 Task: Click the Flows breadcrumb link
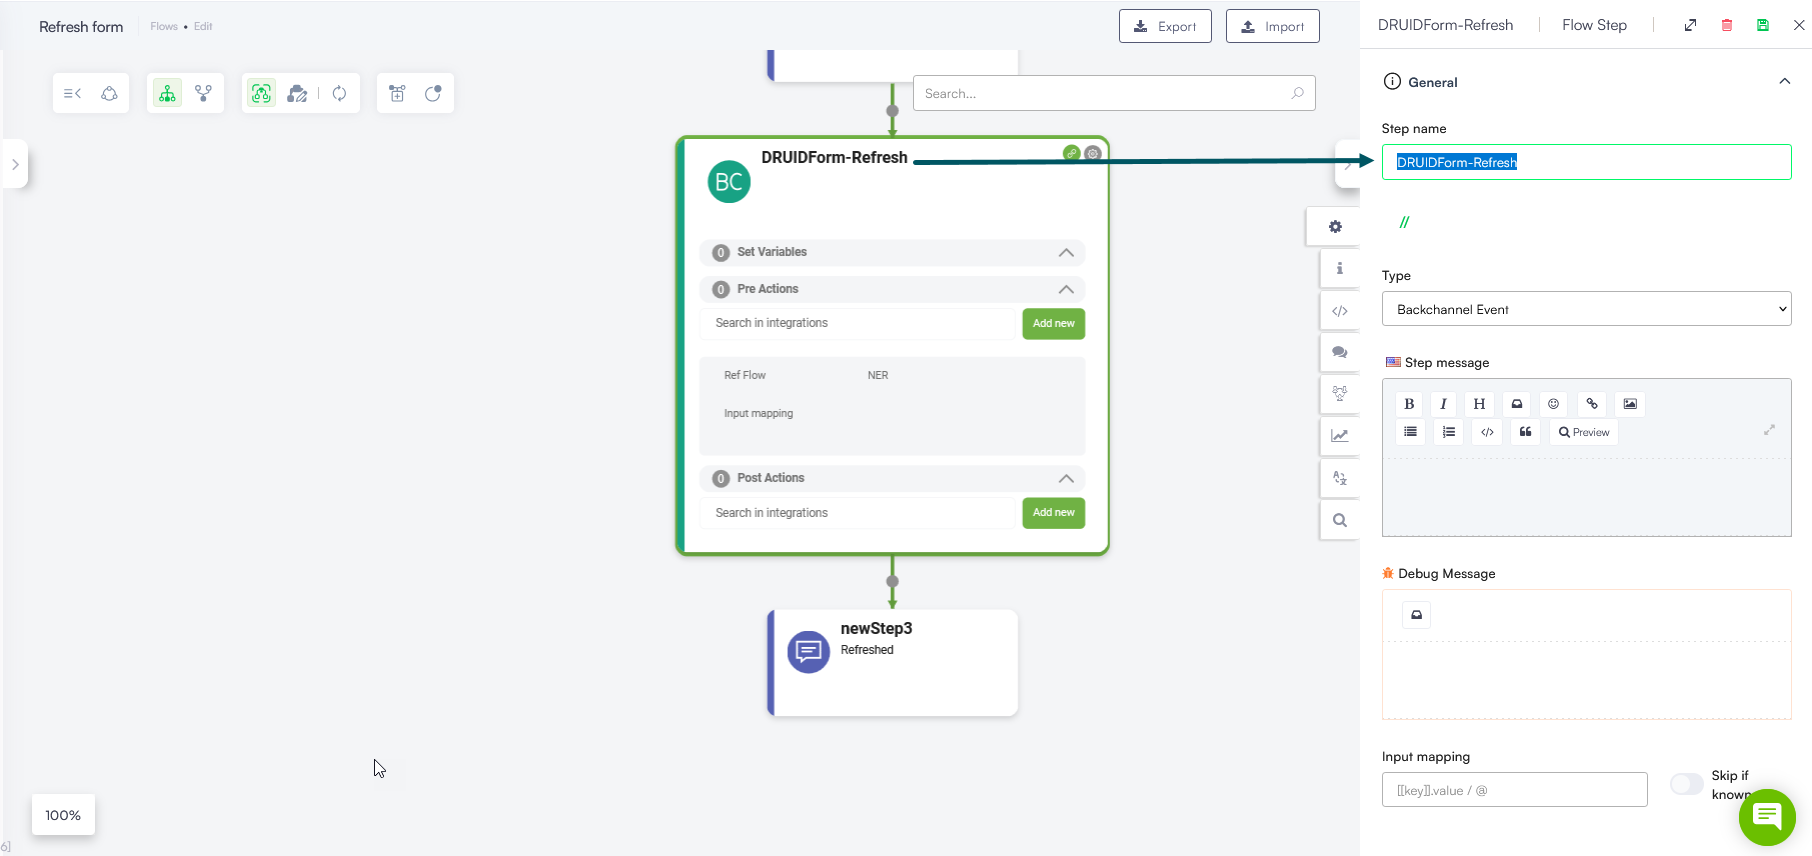163,27
